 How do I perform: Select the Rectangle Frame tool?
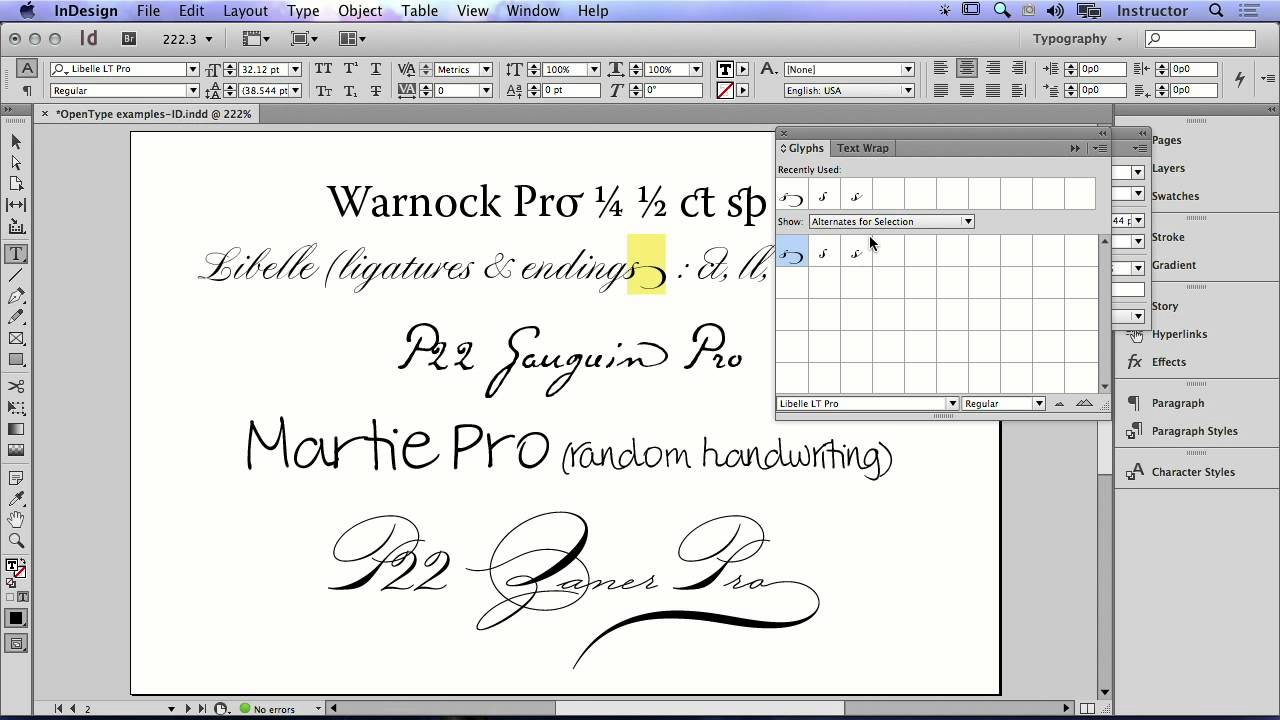pyautogui.click(x=16, y=339)
